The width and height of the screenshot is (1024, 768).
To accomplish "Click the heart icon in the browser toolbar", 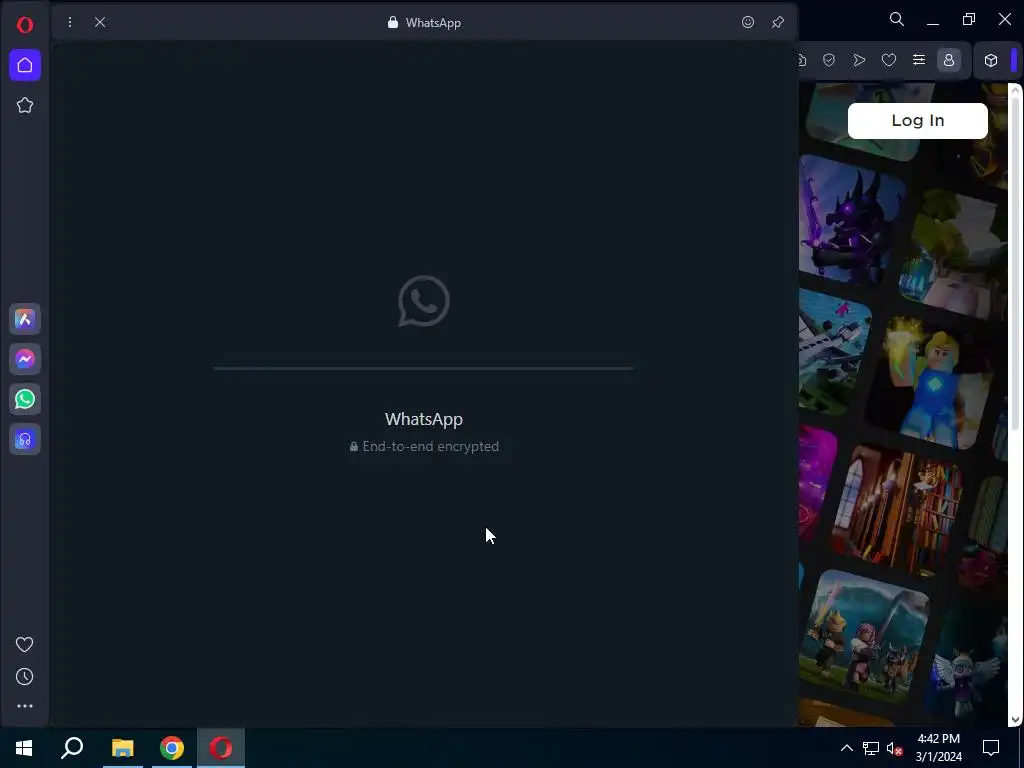I will (889, 60).
